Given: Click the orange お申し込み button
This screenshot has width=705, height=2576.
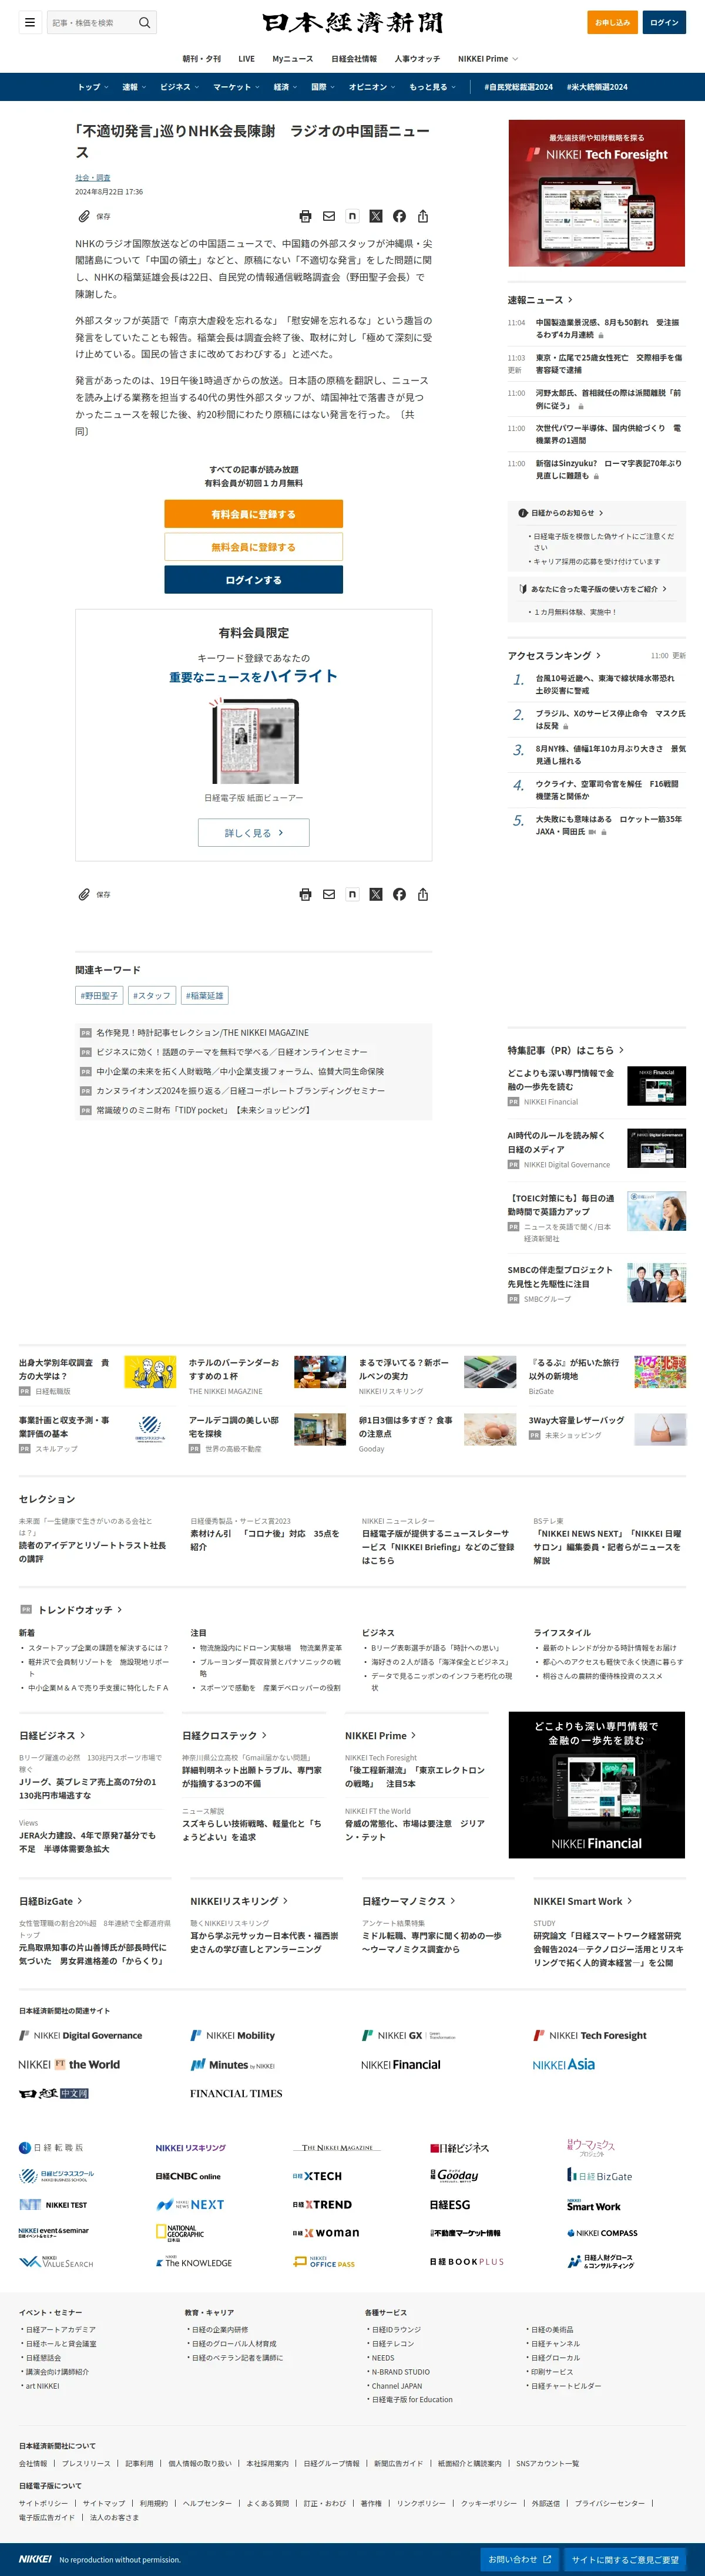Looking at the screenshot, I should click(612, 22).
